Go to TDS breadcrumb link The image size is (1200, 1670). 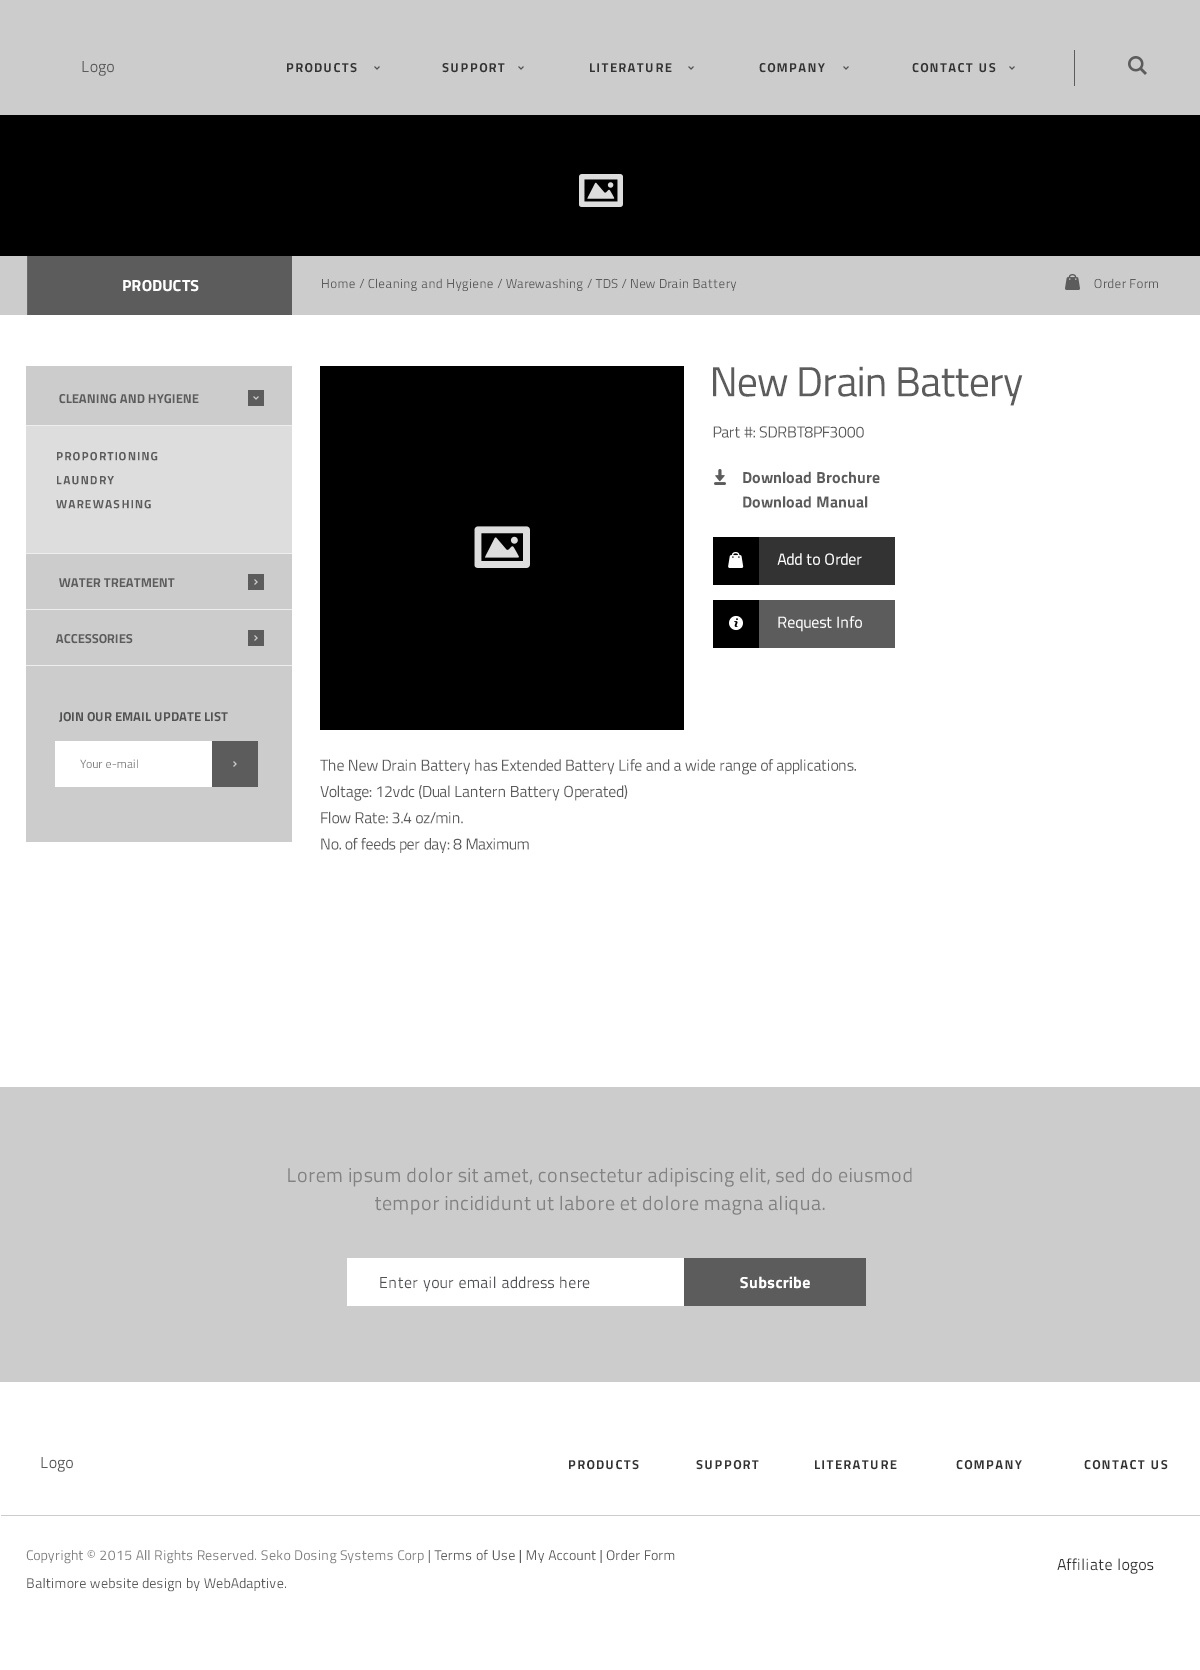pos(607,283)
